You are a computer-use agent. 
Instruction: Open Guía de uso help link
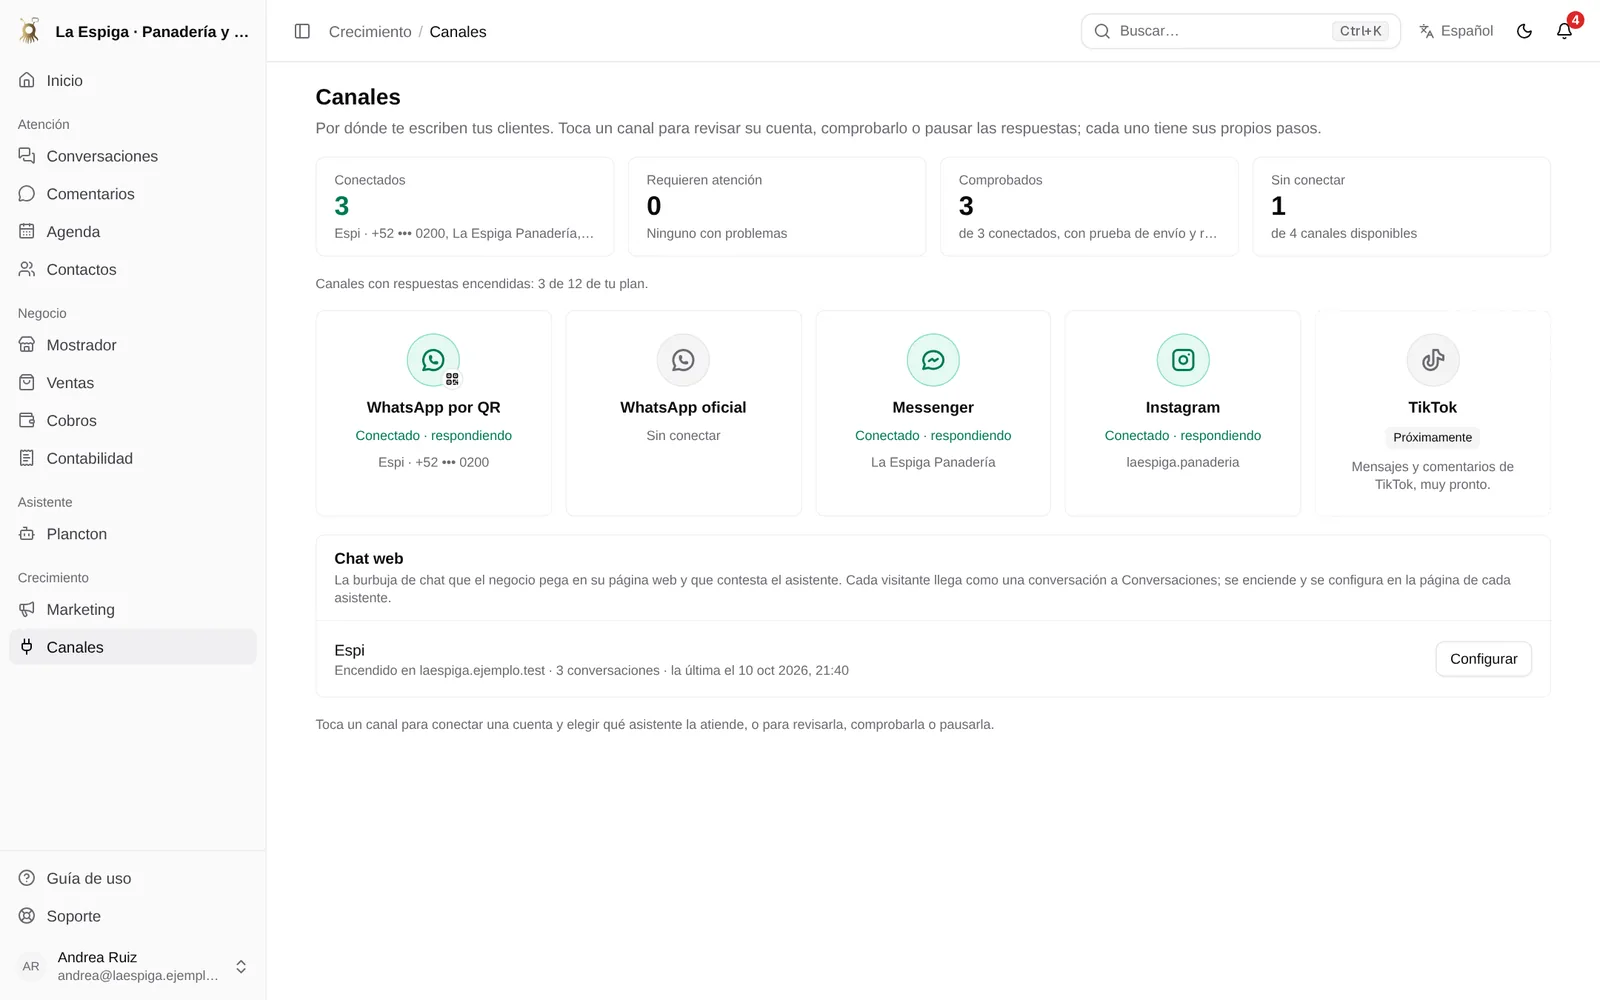click(133, 878)
